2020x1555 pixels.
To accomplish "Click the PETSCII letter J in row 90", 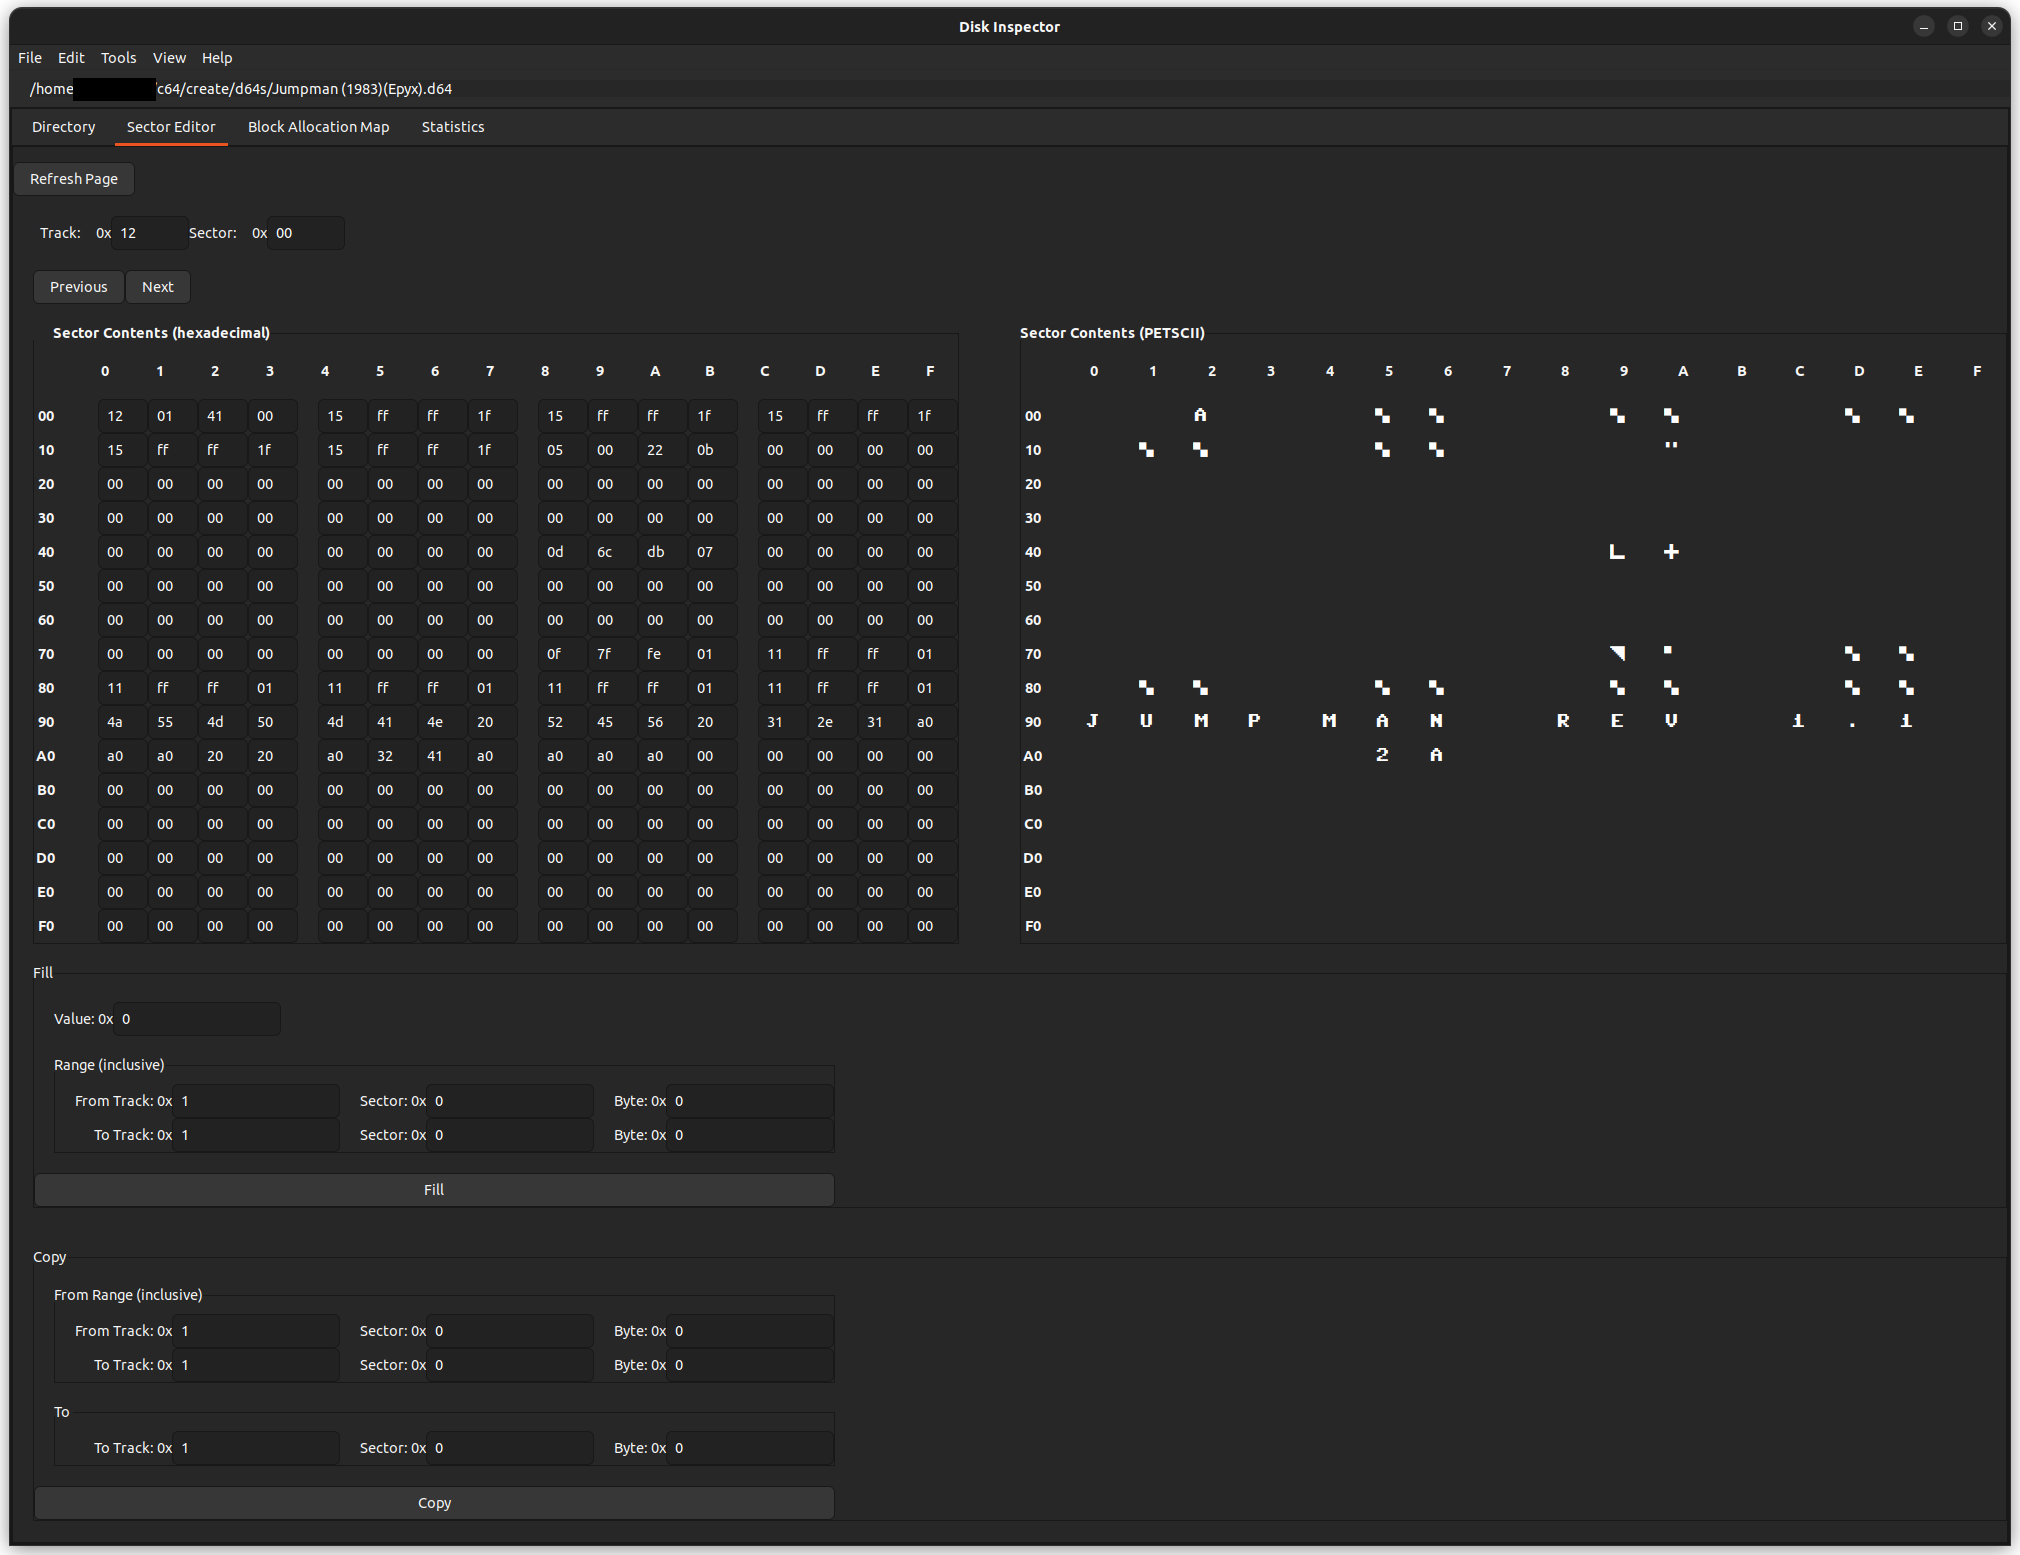I will (x=1093, y=721).
